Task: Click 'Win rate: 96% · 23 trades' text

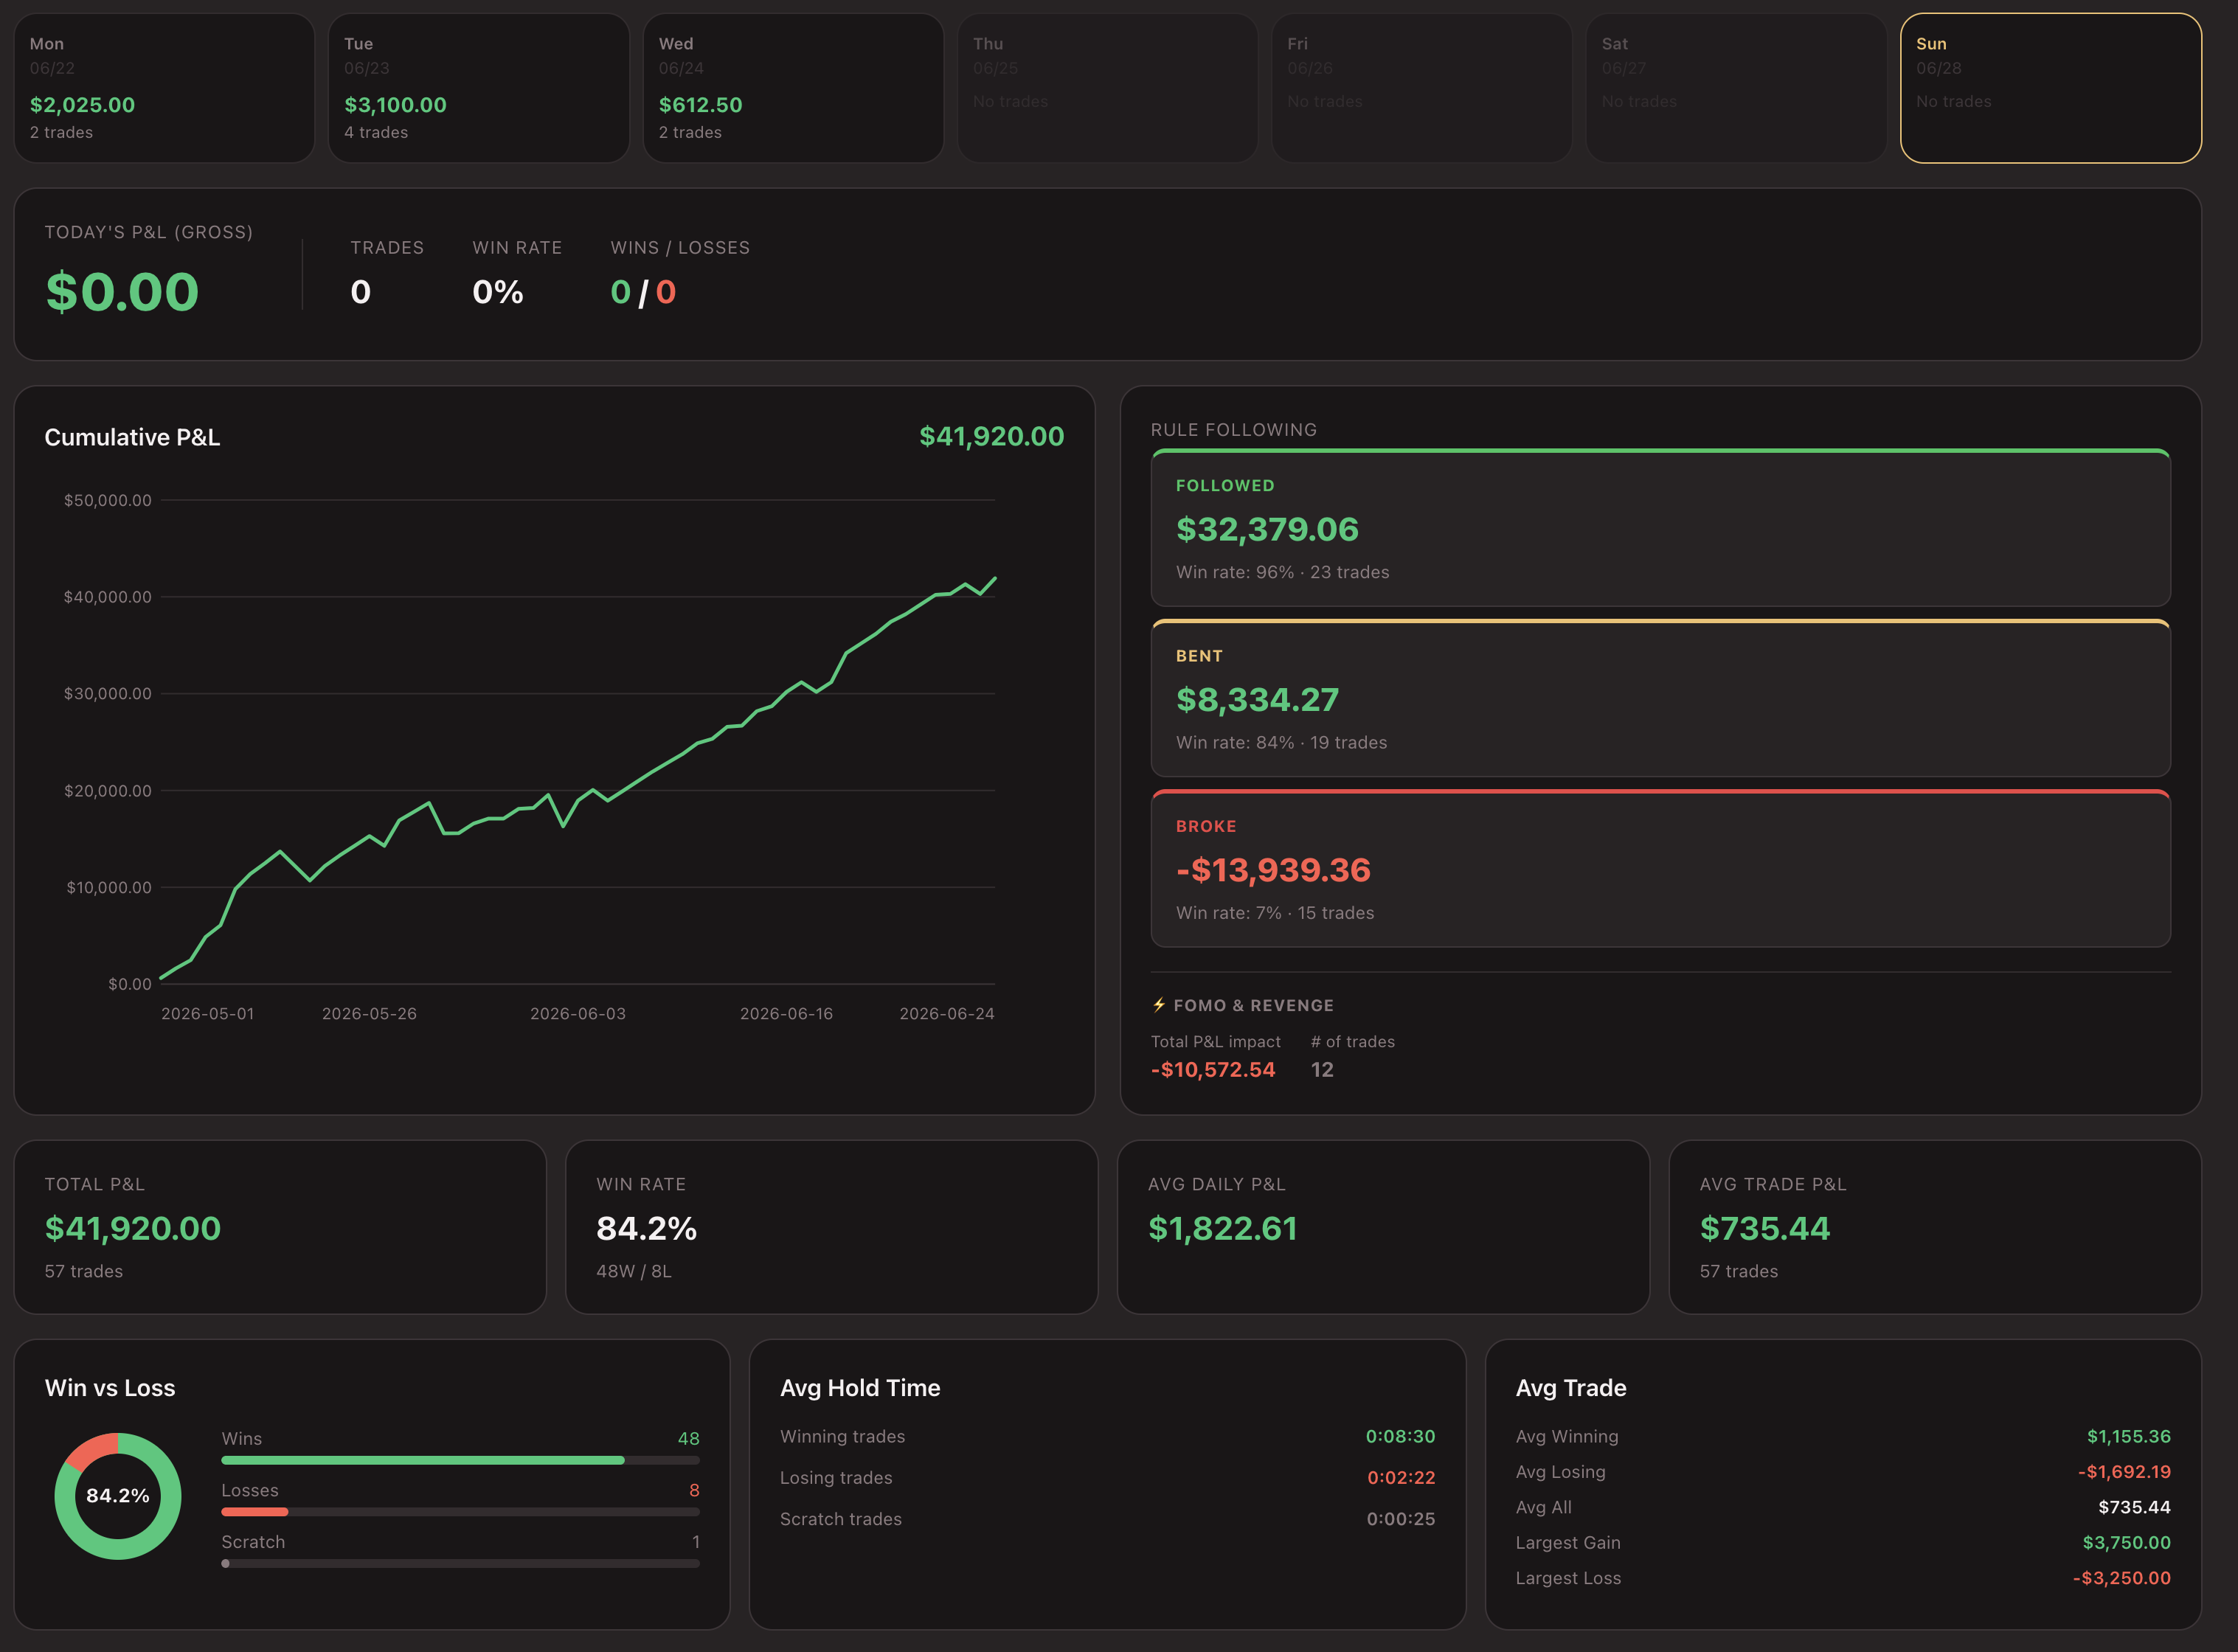Action: pyautogui.click(x=1283, y=572)
